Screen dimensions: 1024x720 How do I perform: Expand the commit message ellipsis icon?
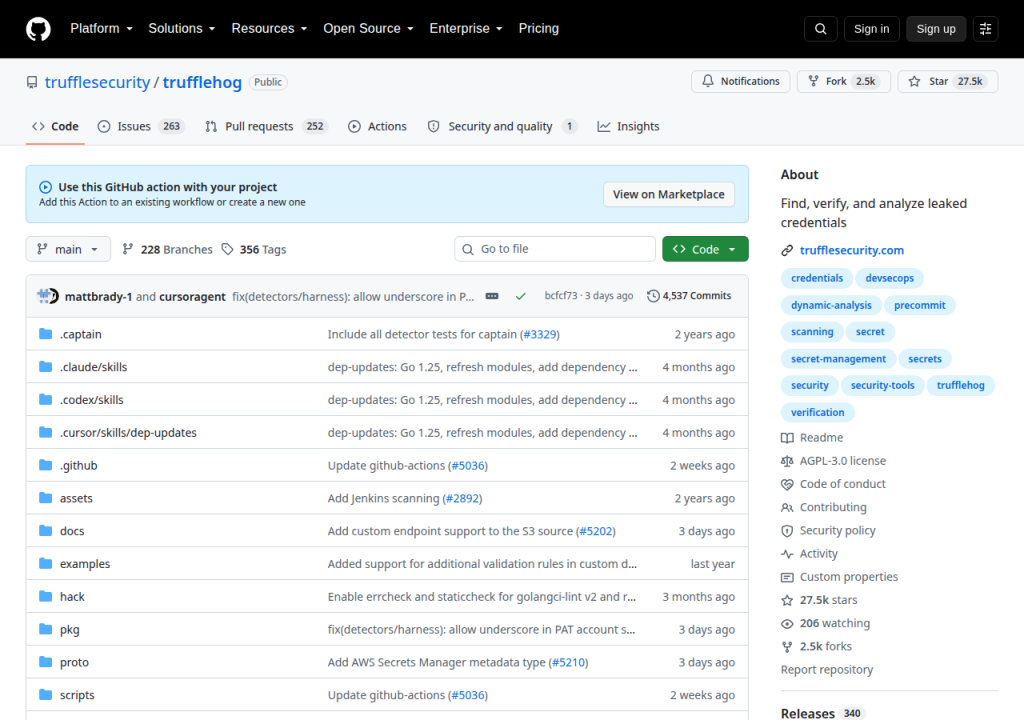(x=492, y=296)
